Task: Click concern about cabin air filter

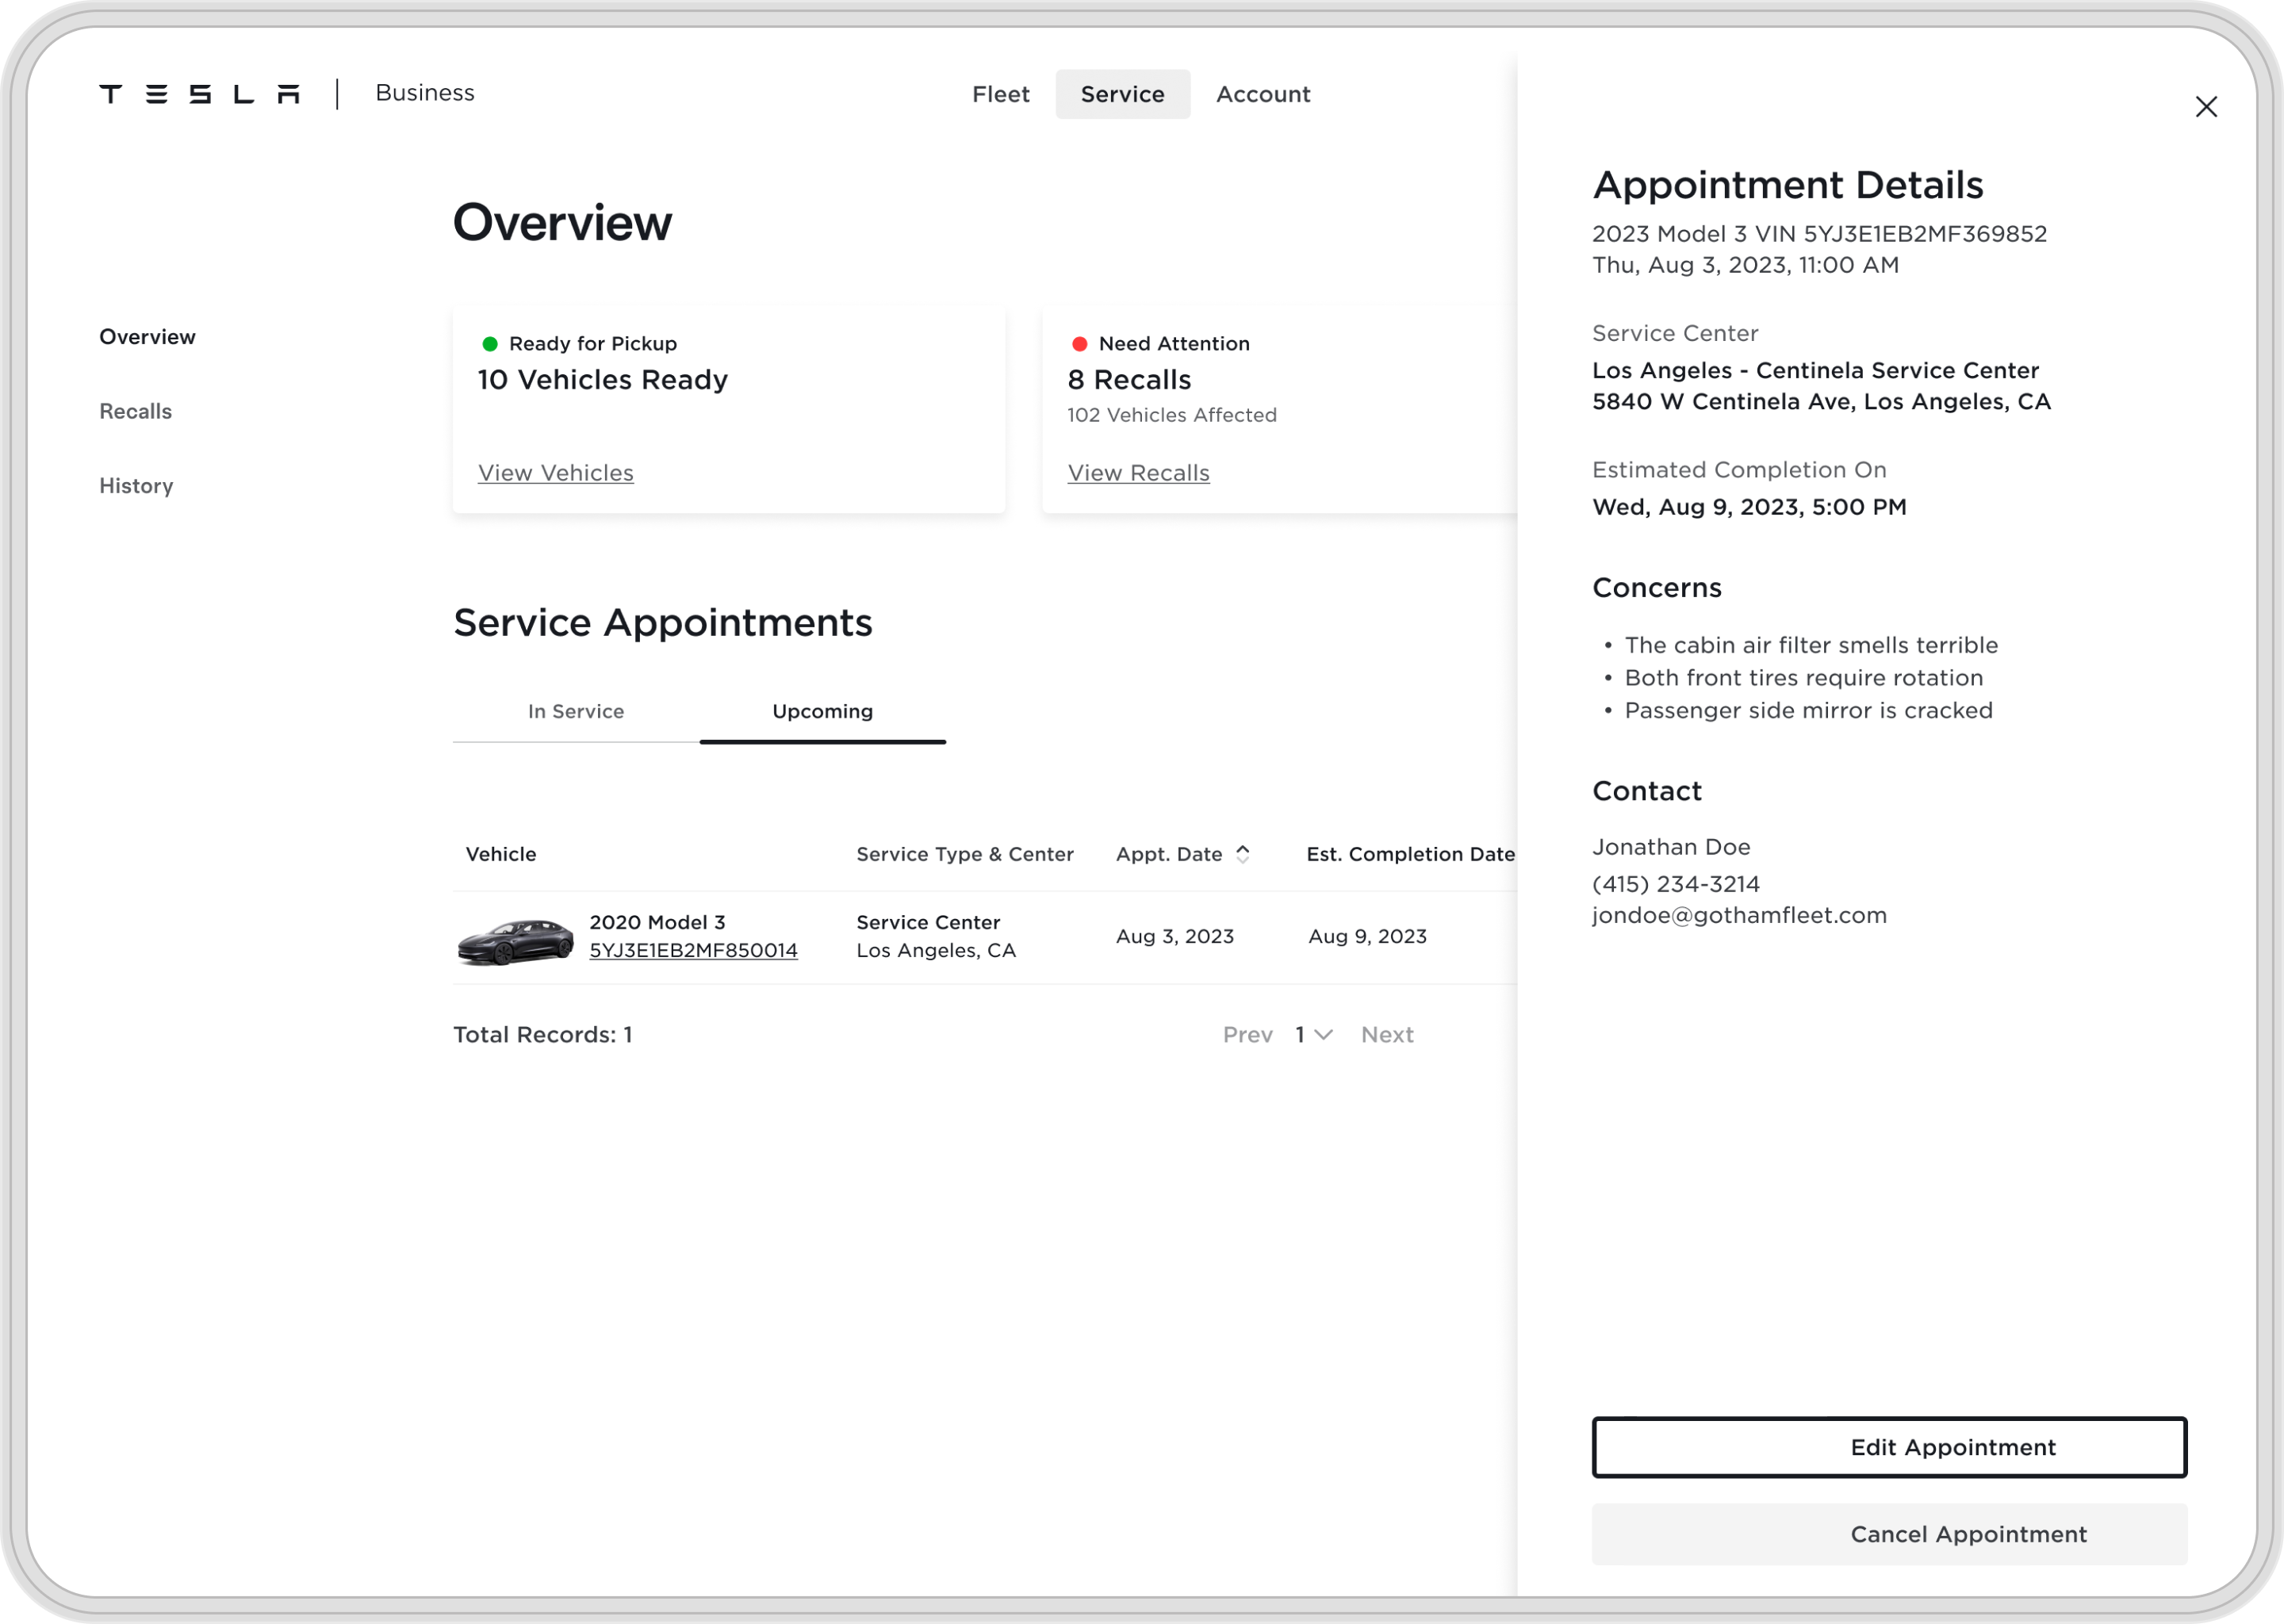Action: pyautogui.click(x=1811, y=645)
